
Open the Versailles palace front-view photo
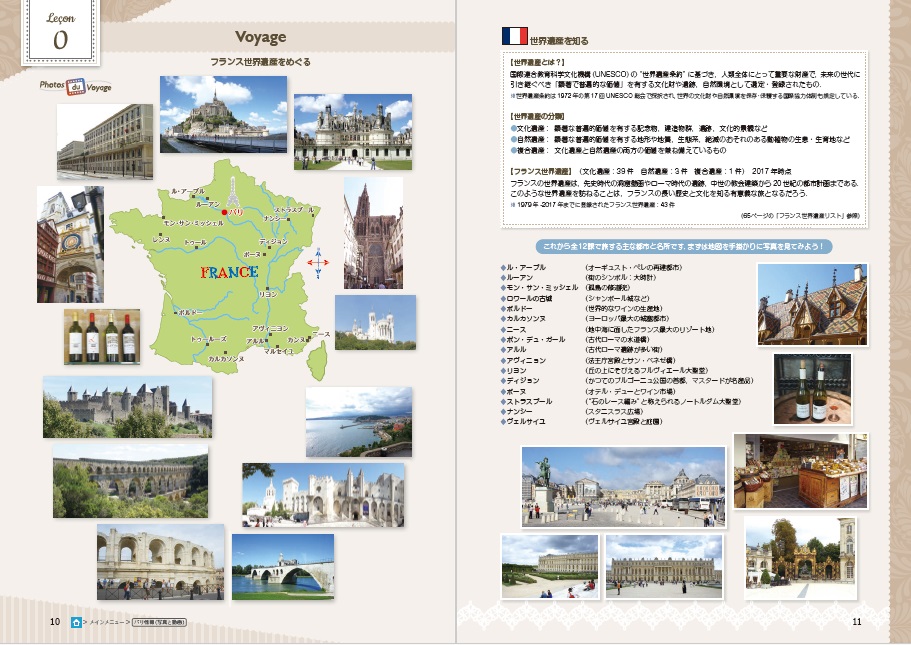coord(664,567)
